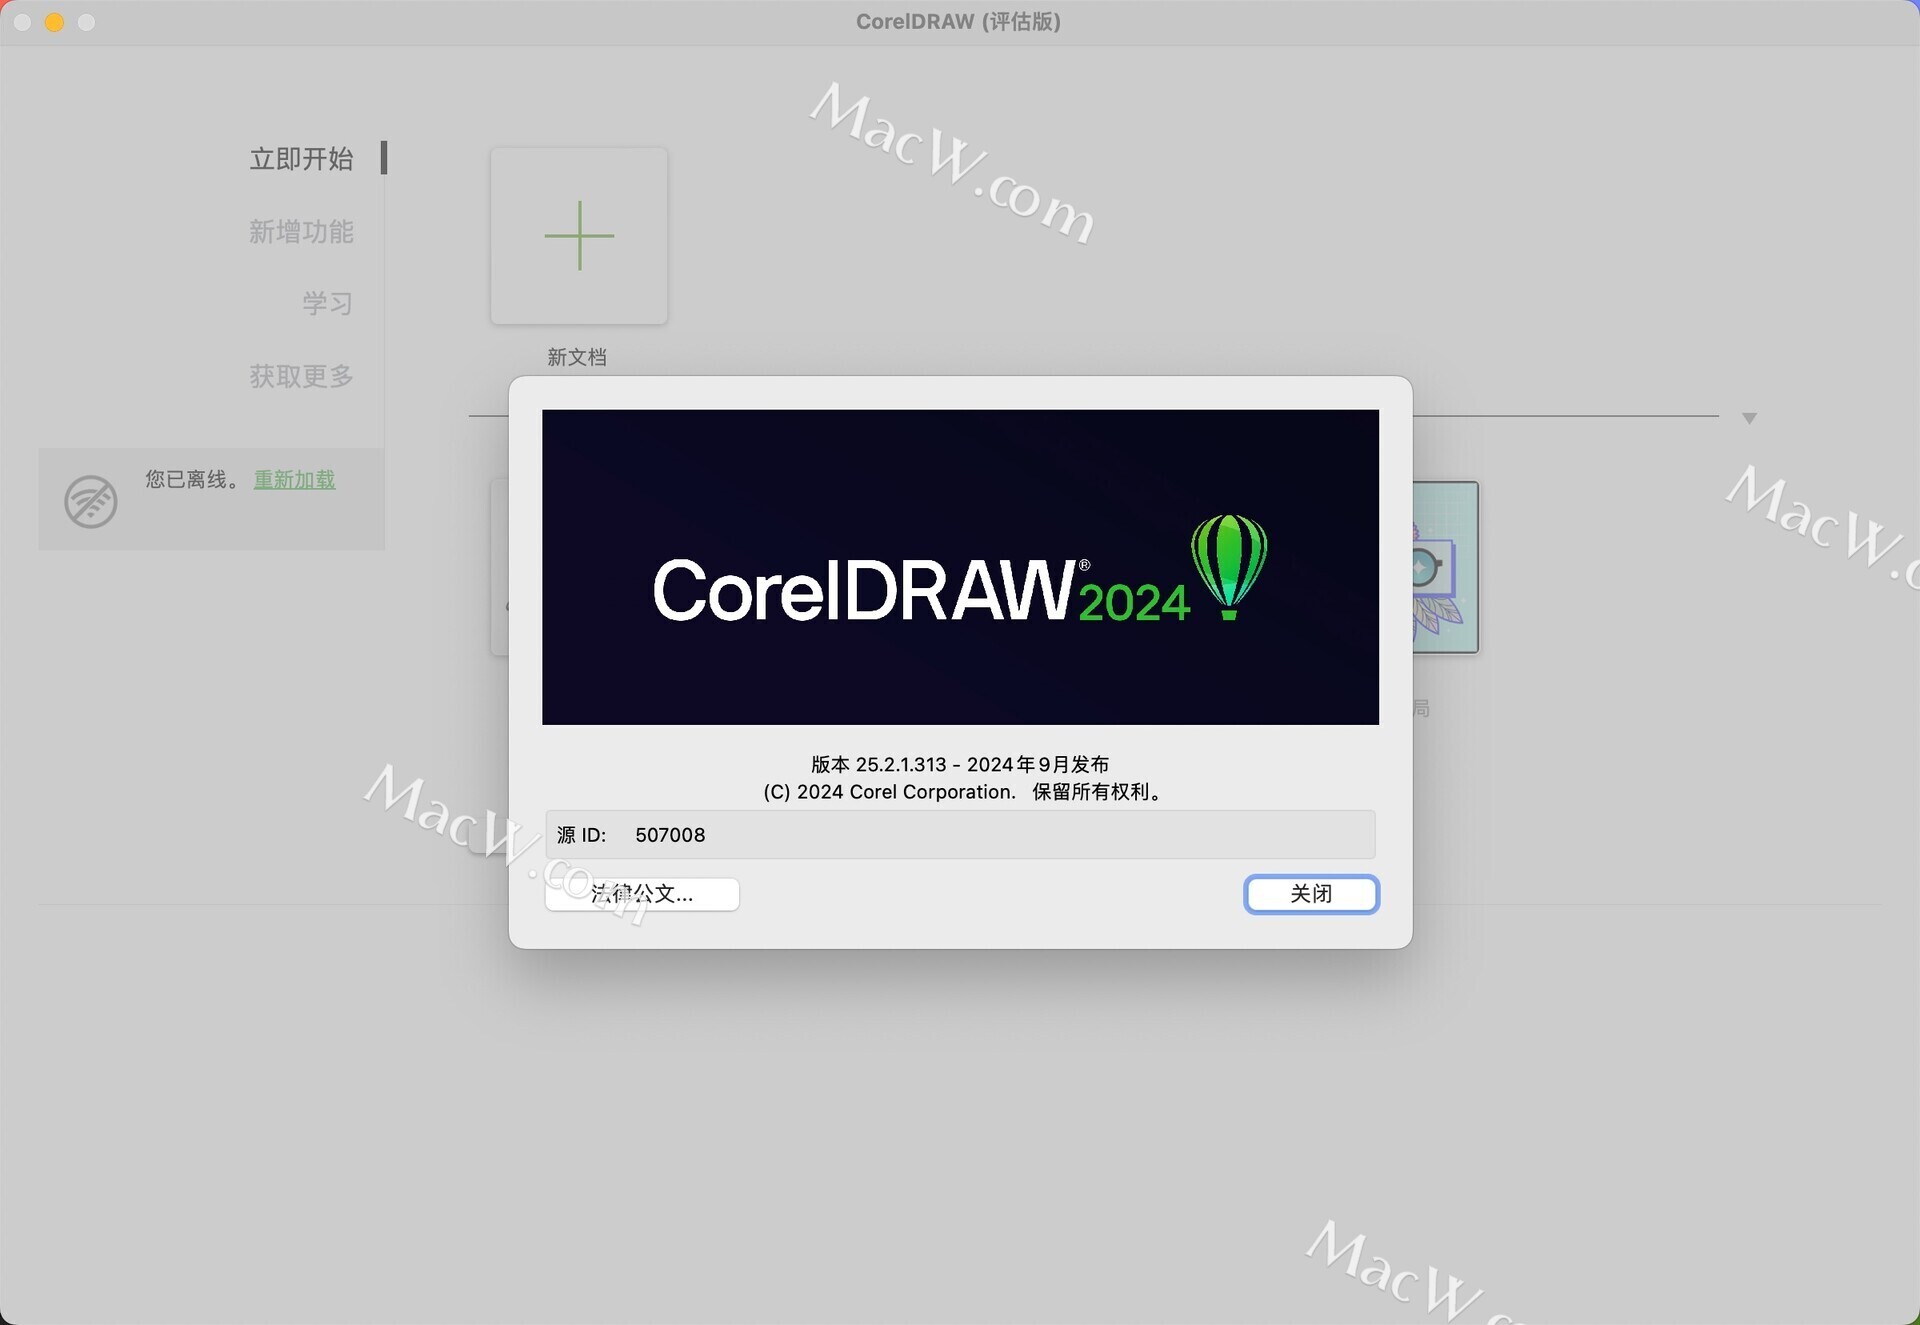
Task: Close the About dialog with 关闭 button
Action: coord(1311,893)
